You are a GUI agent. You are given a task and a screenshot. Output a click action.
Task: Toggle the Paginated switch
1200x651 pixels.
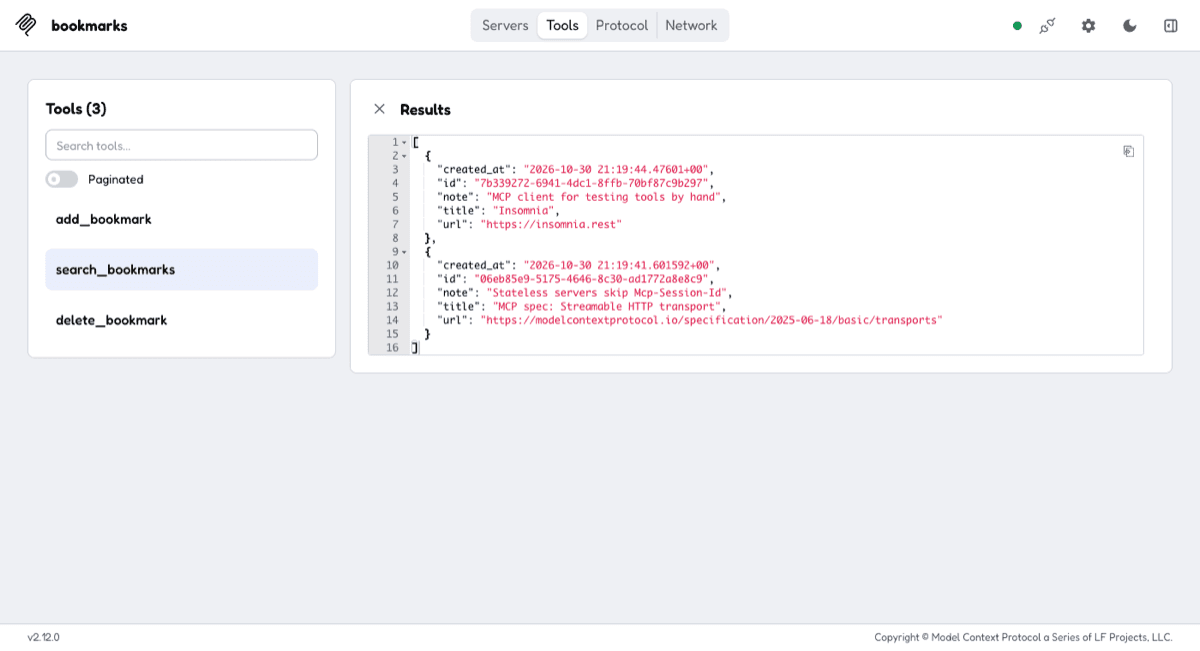[61, 179]
